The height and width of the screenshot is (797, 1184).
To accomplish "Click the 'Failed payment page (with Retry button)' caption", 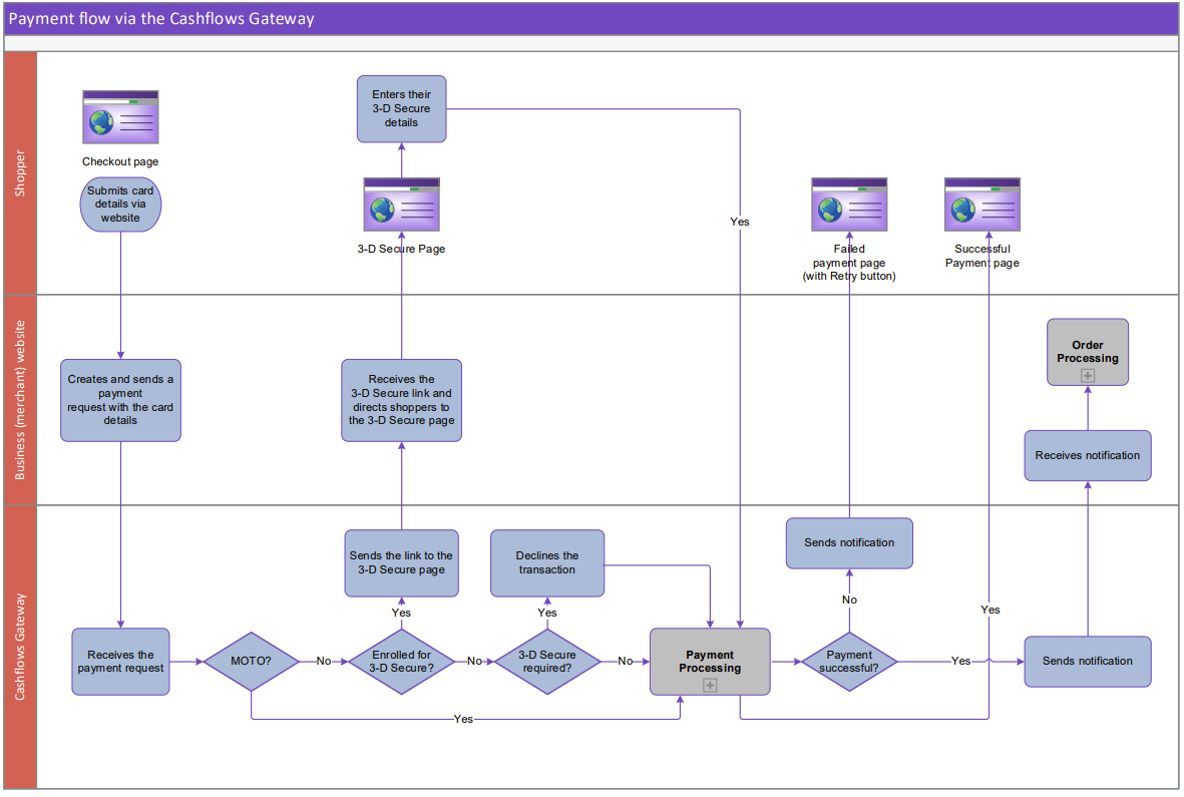I will 849,262.
